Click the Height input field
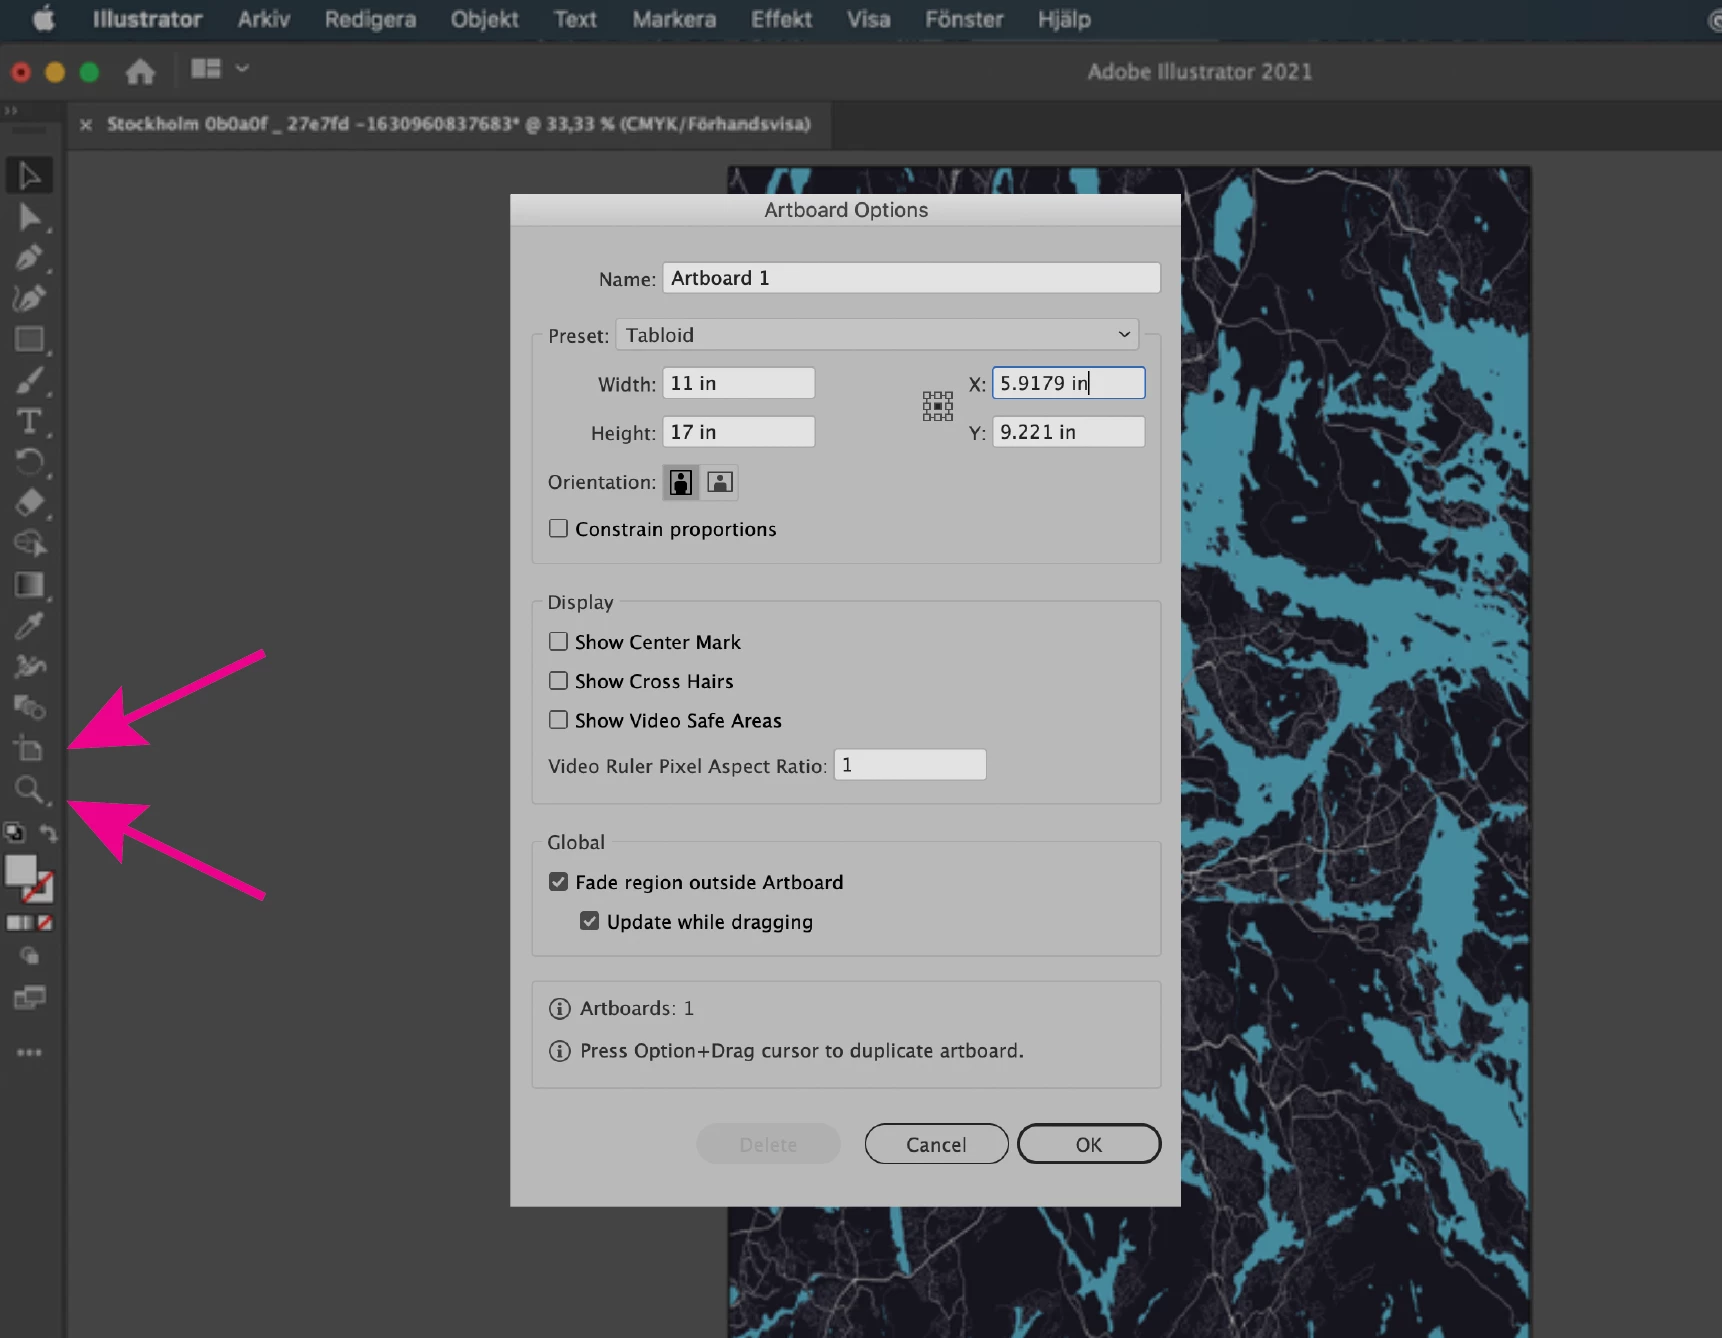Viewport: 1722px width, 1338px height. coord(738,432)
